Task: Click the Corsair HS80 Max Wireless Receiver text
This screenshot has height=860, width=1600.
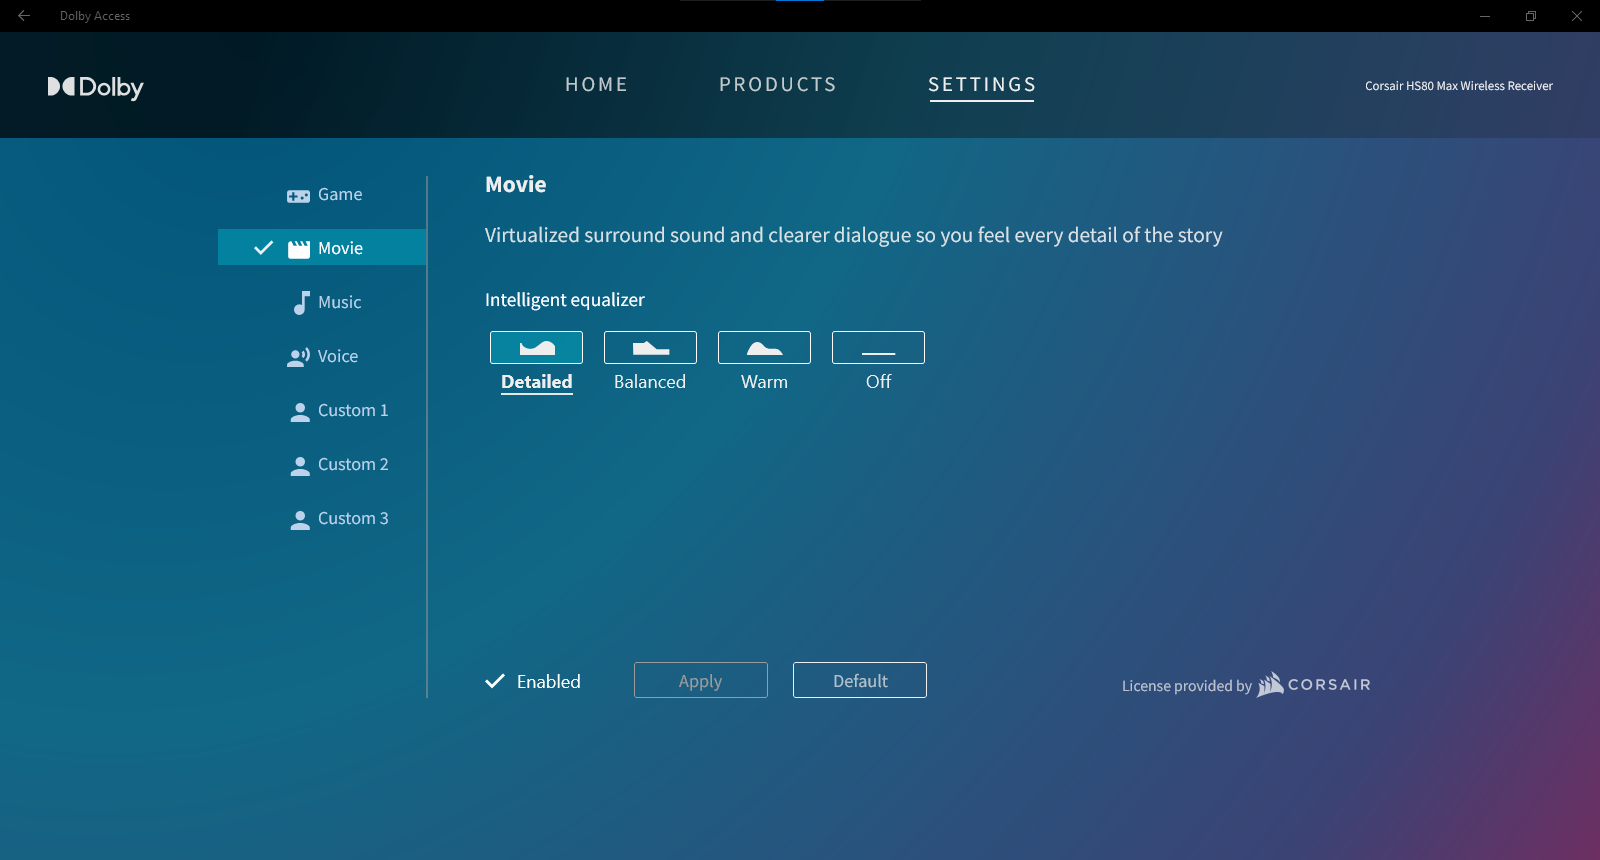Action: point(1459,86)
